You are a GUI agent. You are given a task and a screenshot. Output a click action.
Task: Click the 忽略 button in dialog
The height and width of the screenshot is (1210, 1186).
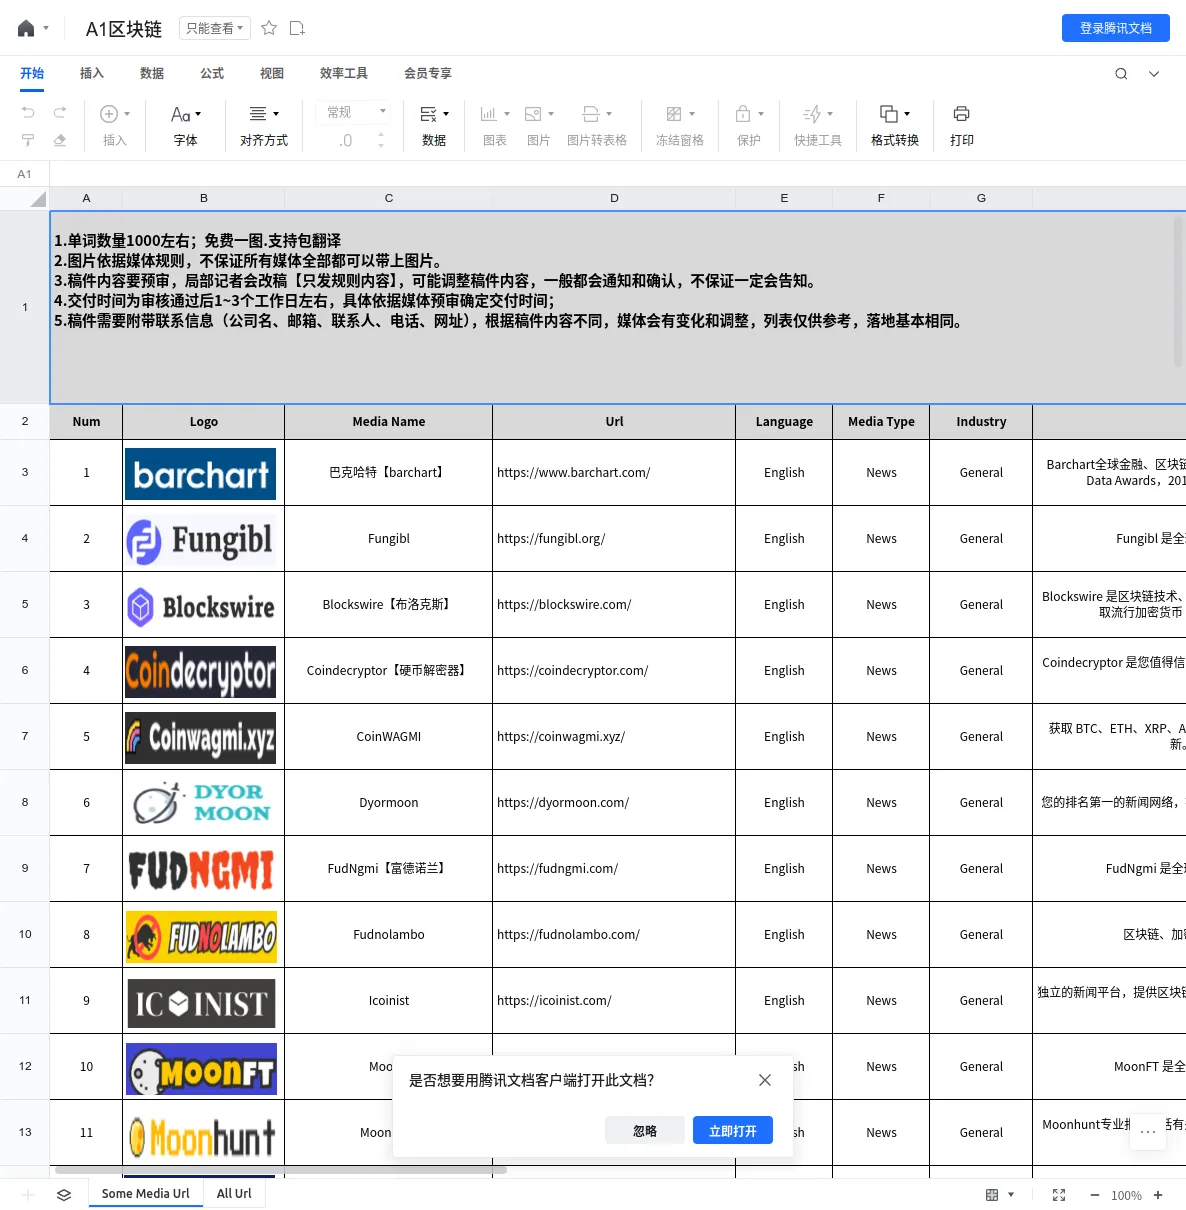click(645, 1130)
